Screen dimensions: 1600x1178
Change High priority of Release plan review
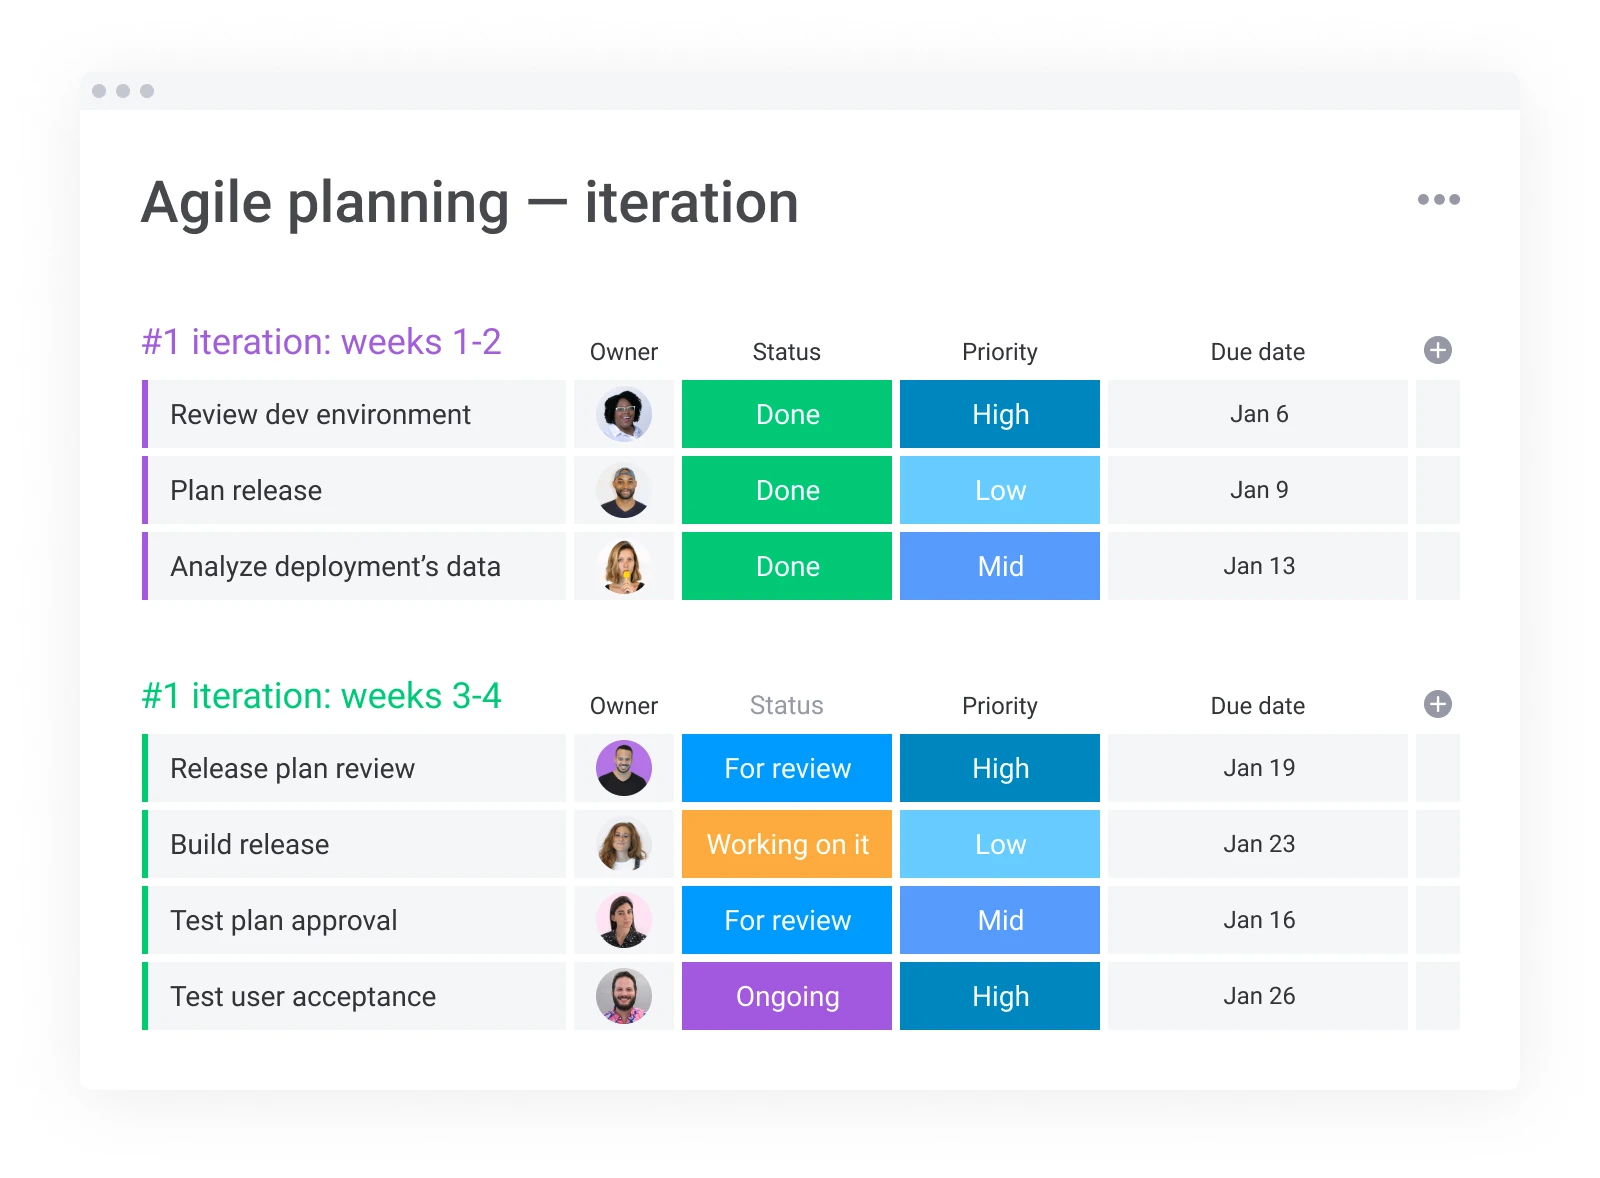click(1000, 768)
